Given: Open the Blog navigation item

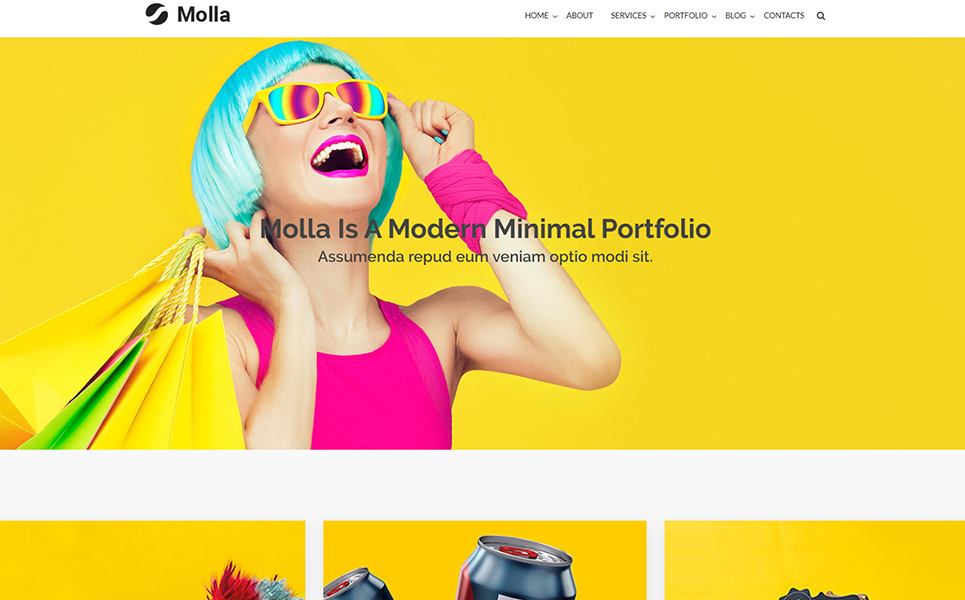Looking at the screenshot, I should [735, 15].
